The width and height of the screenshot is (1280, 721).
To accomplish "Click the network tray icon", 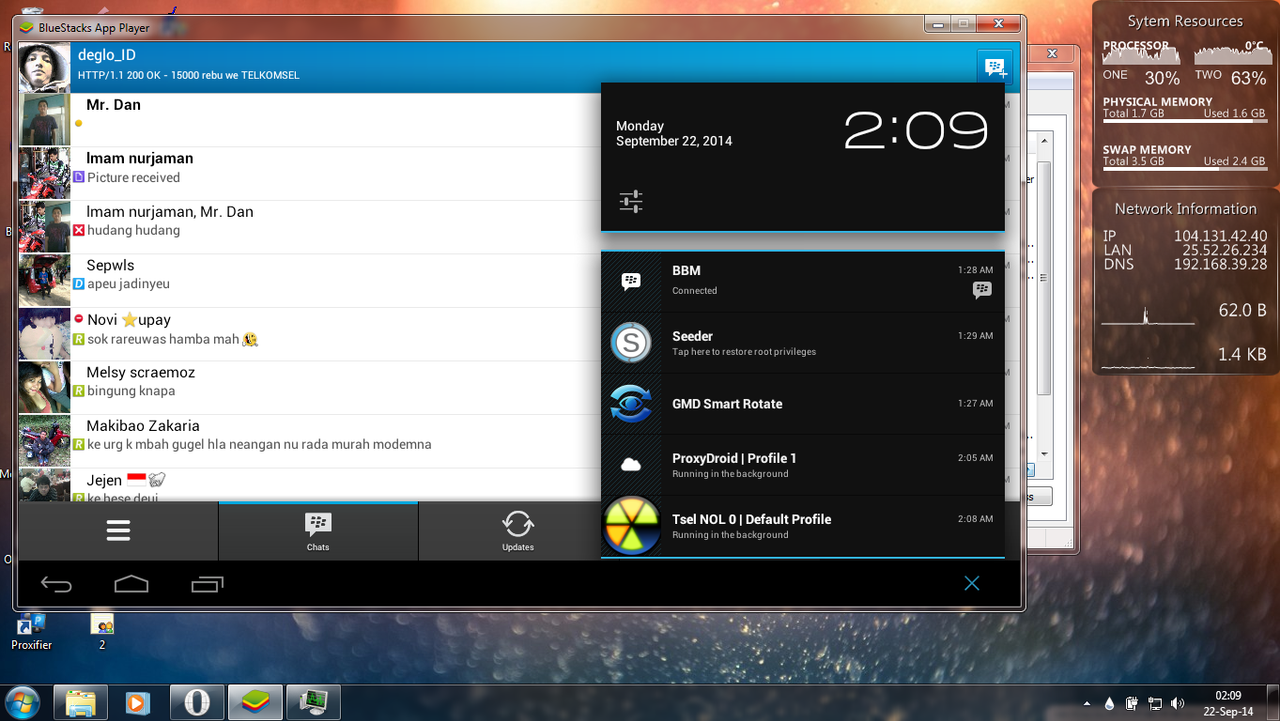I will click(1155, 703).
